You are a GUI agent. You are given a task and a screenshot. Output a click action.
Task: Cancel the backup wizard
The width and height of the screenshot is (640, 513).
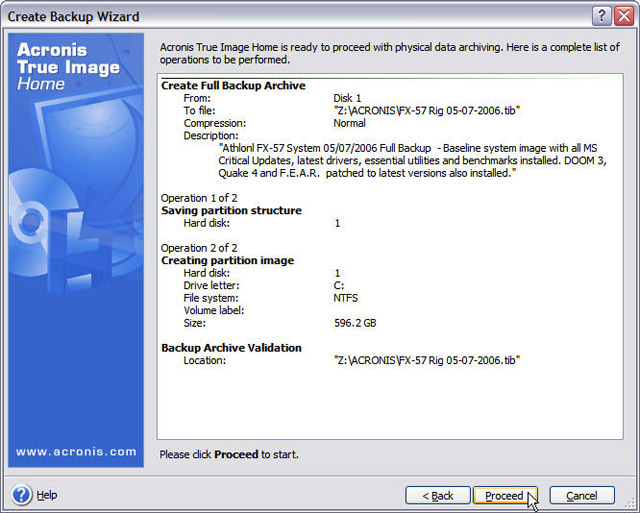582,495
